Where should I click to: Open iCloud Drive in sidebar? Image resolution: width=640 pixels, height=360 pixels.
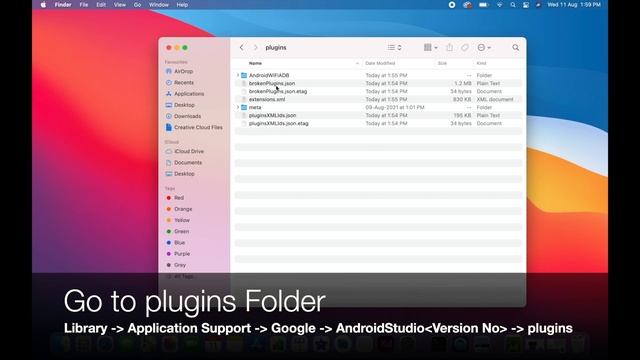click(189, 151)
